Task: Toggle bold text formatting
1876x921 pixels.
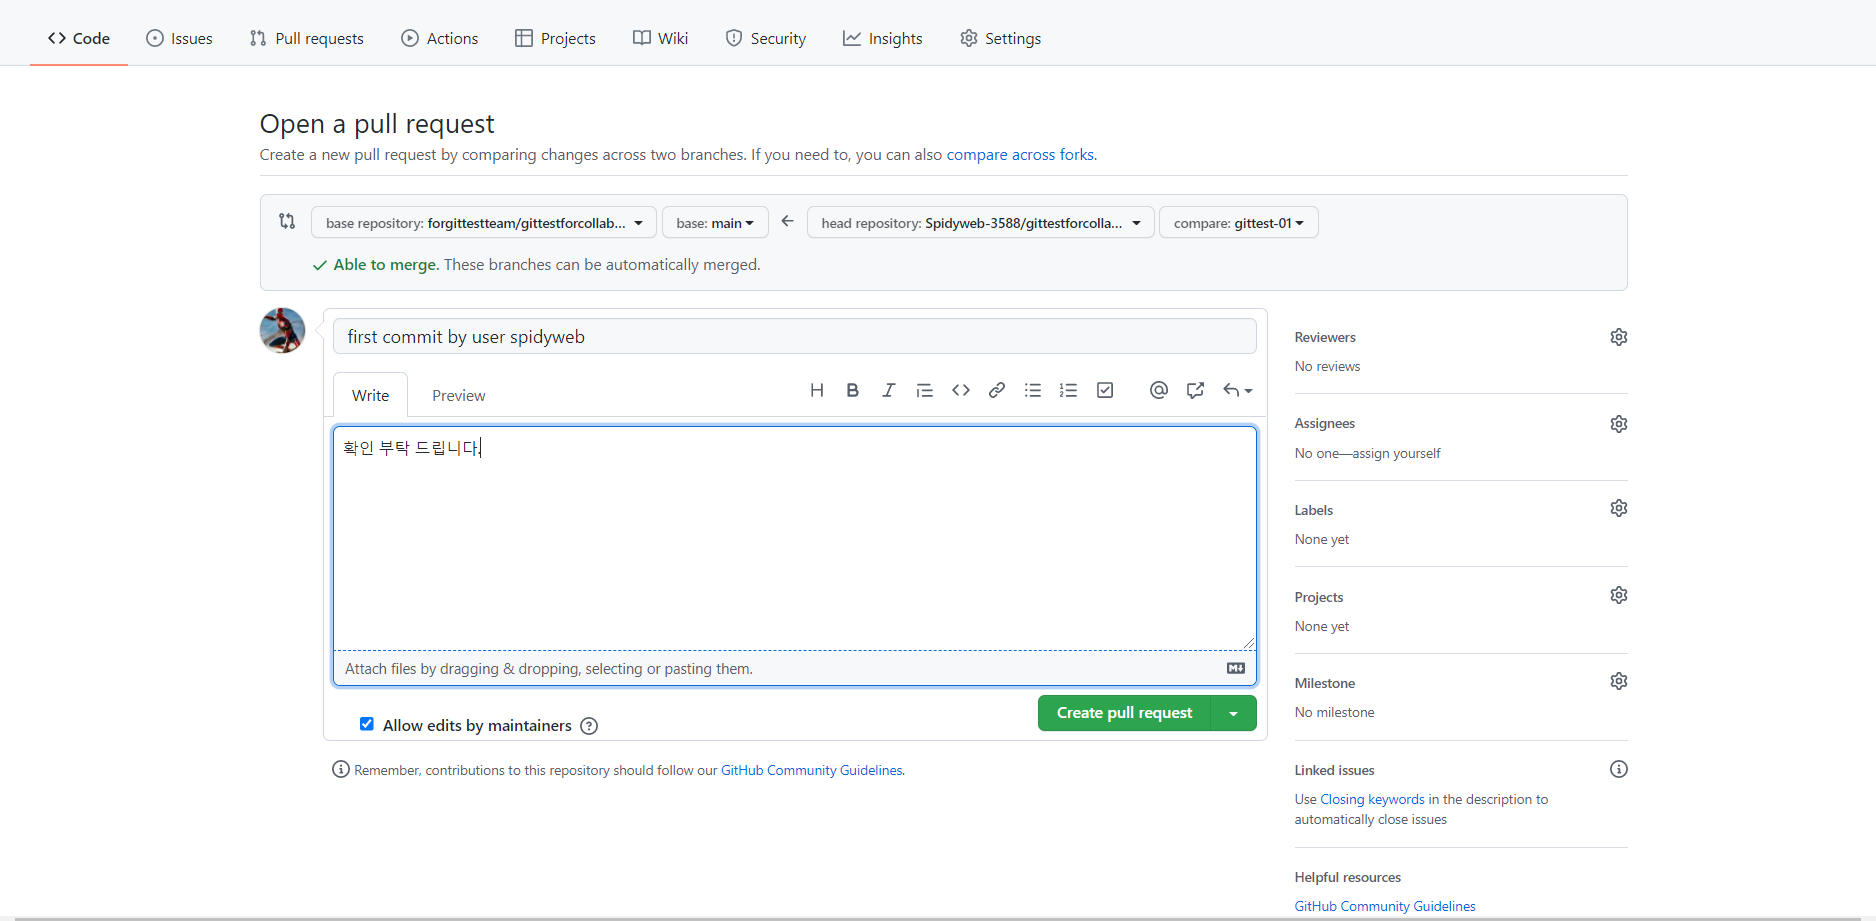Action: pyautogui.click(x=853, y=390)
